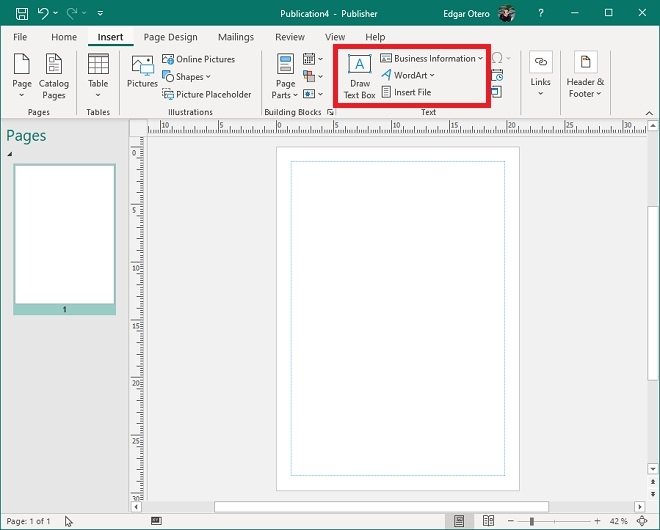
Task: Click the Edgar Otero account name
Action: point(466,14)
